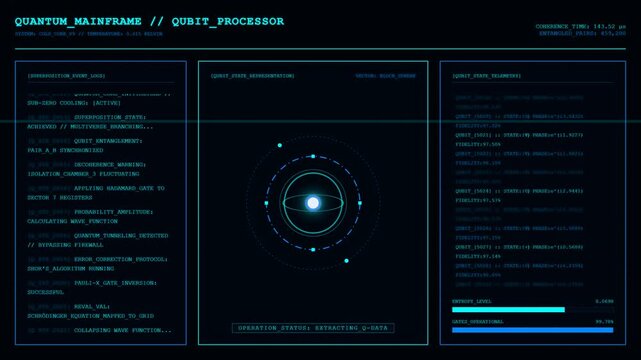This screenshot has height=360, width=641.
Task: Select the PROBABILITY_AMPLITUDE: log entry
Action: click(113, 212)
